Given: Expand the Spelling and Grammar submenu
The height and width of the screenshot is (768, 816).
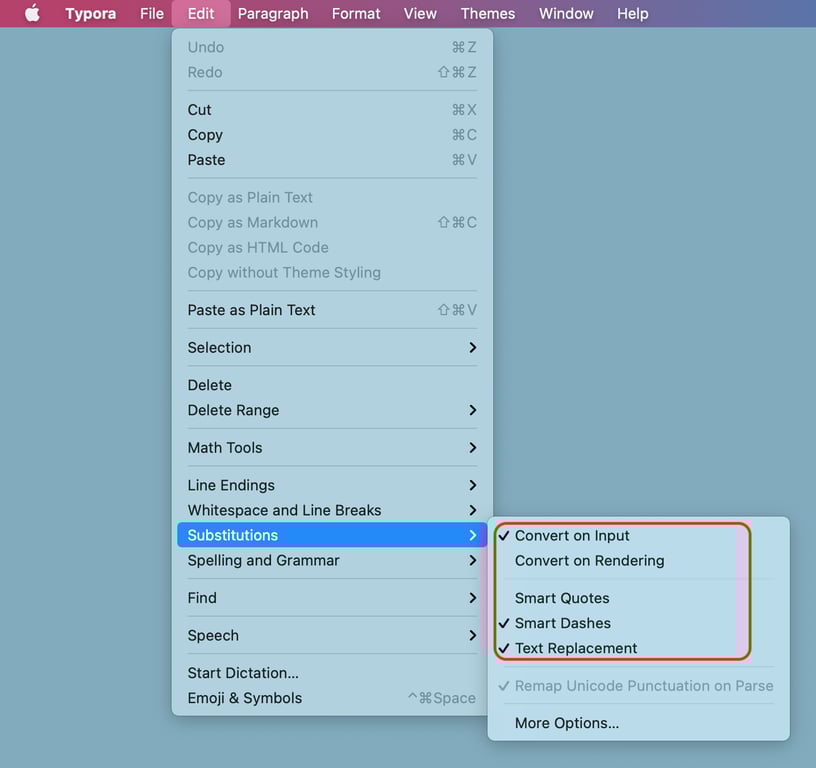Looking at the screenshot, I should tap(332, 560).
